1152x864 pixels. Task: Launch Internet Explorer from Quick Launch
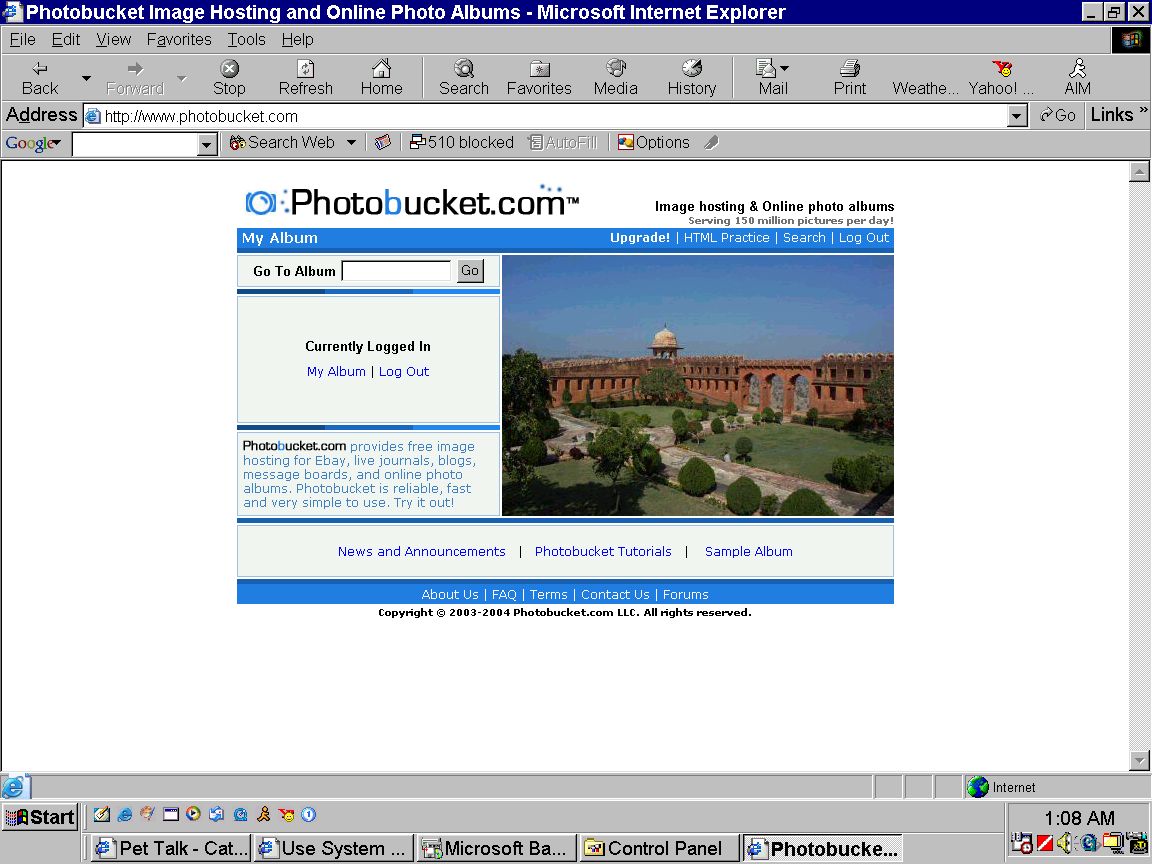pos(125,814)
